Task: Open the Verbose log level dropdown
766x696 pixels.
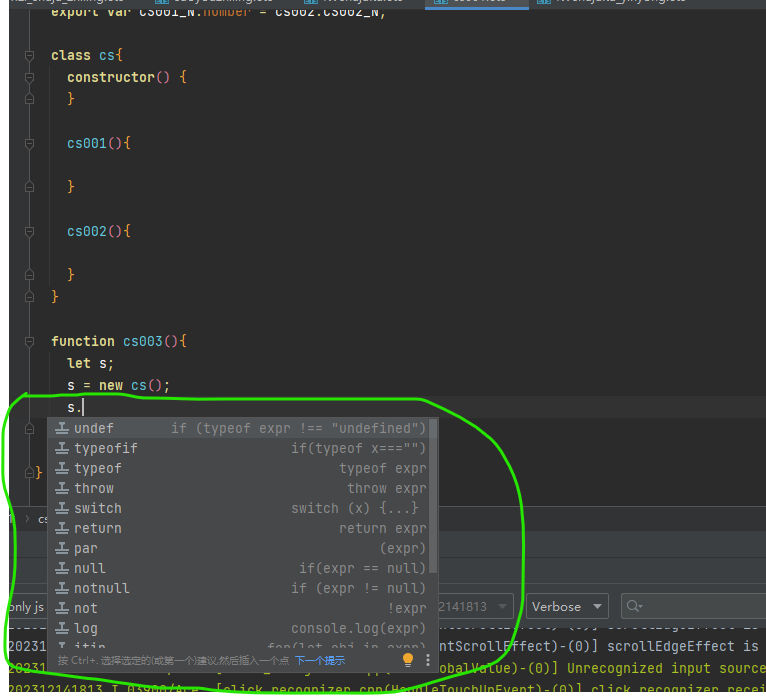Action: pos(567,607)
